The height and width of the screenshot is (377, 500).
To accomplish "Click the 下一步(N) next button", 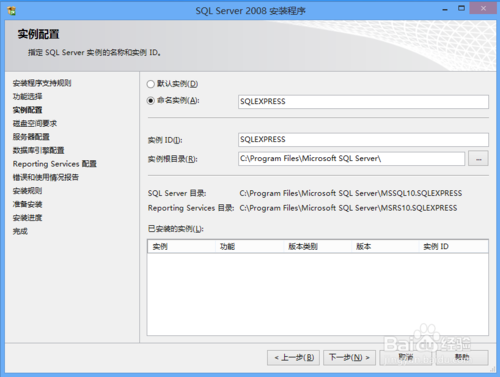I will click(x=349, y=358).
